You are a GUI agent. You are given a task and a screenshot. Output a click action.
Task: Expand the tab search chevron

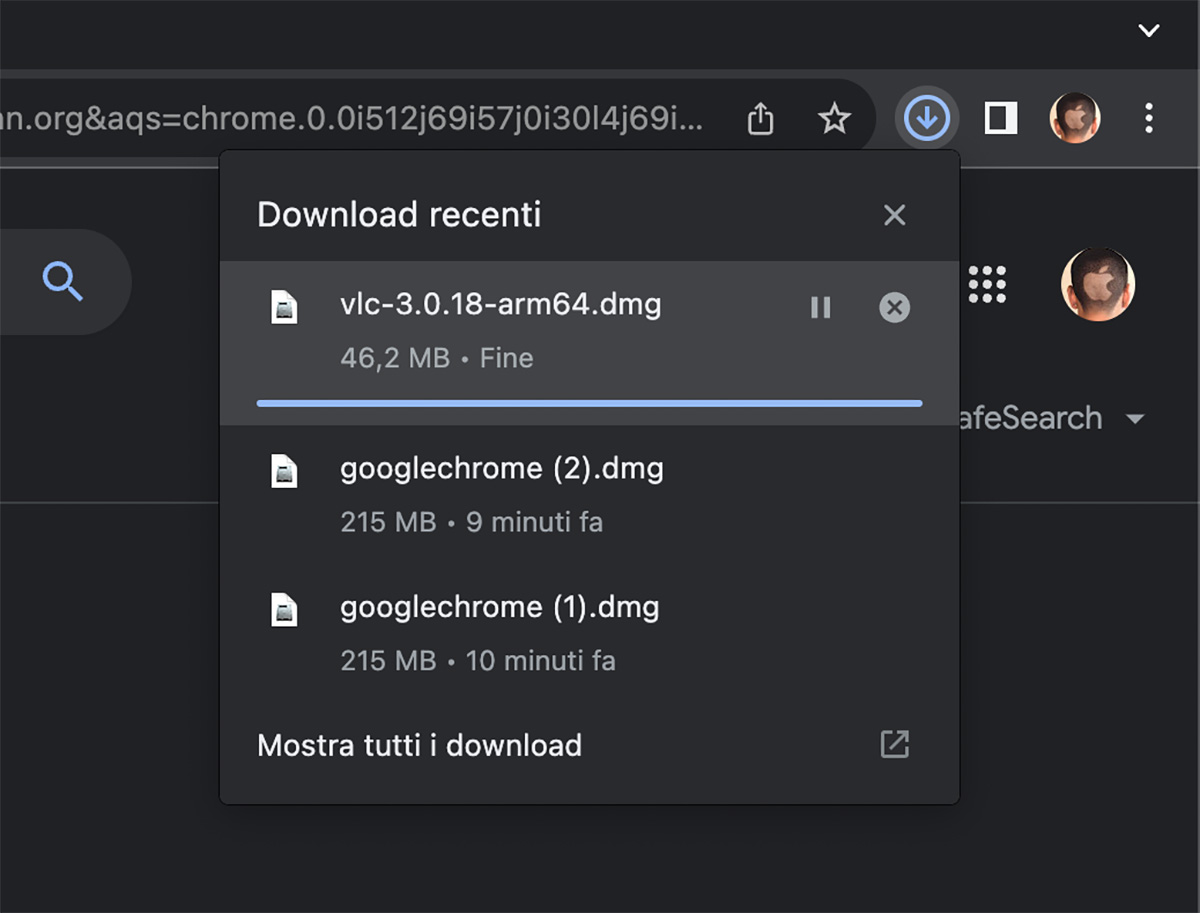click(x=1149, y=31)
